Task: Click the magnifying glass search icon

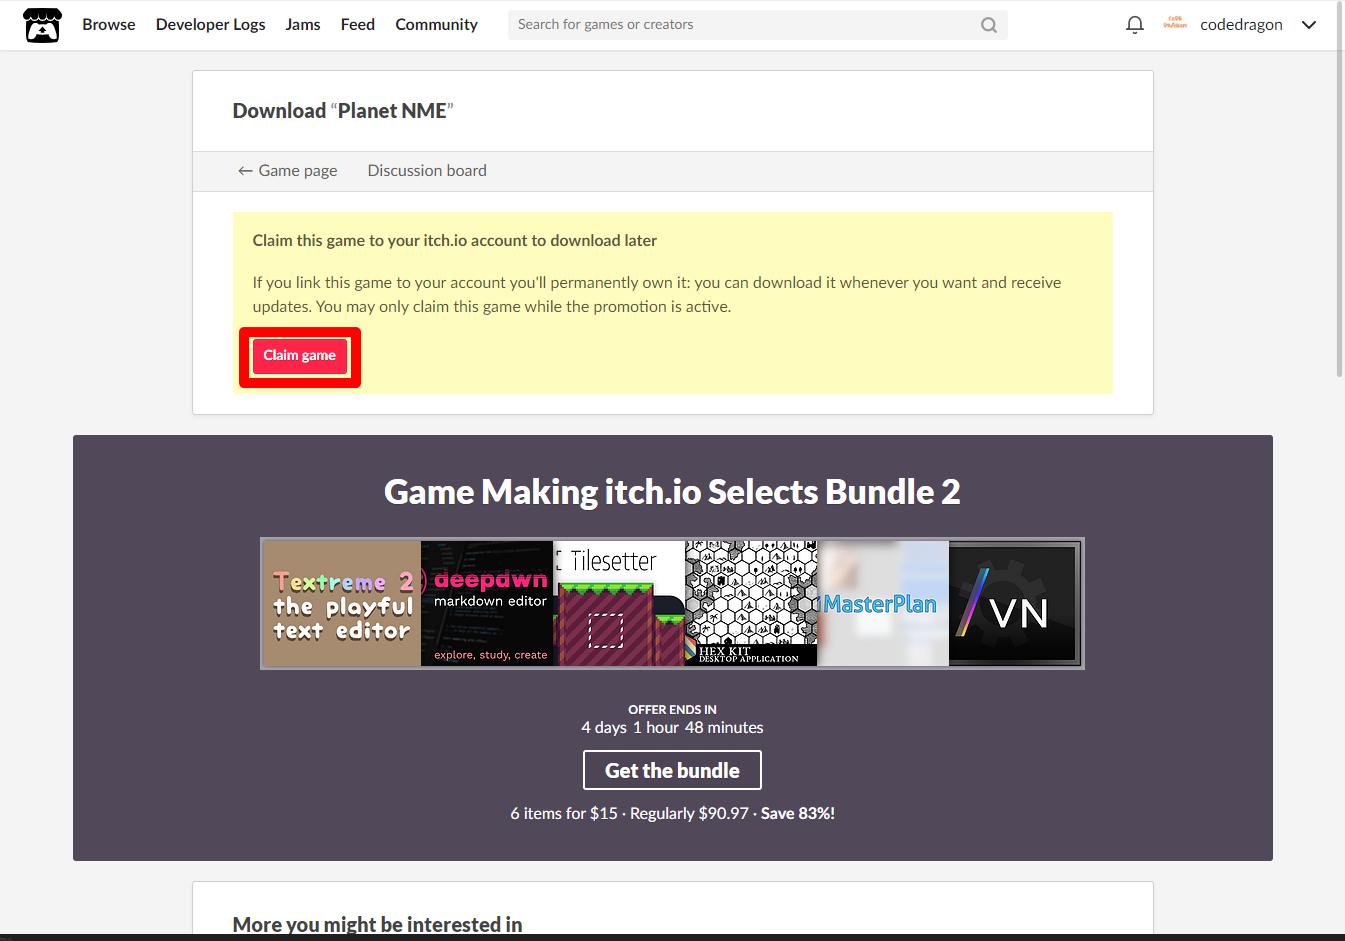Action: click(989, 25)
